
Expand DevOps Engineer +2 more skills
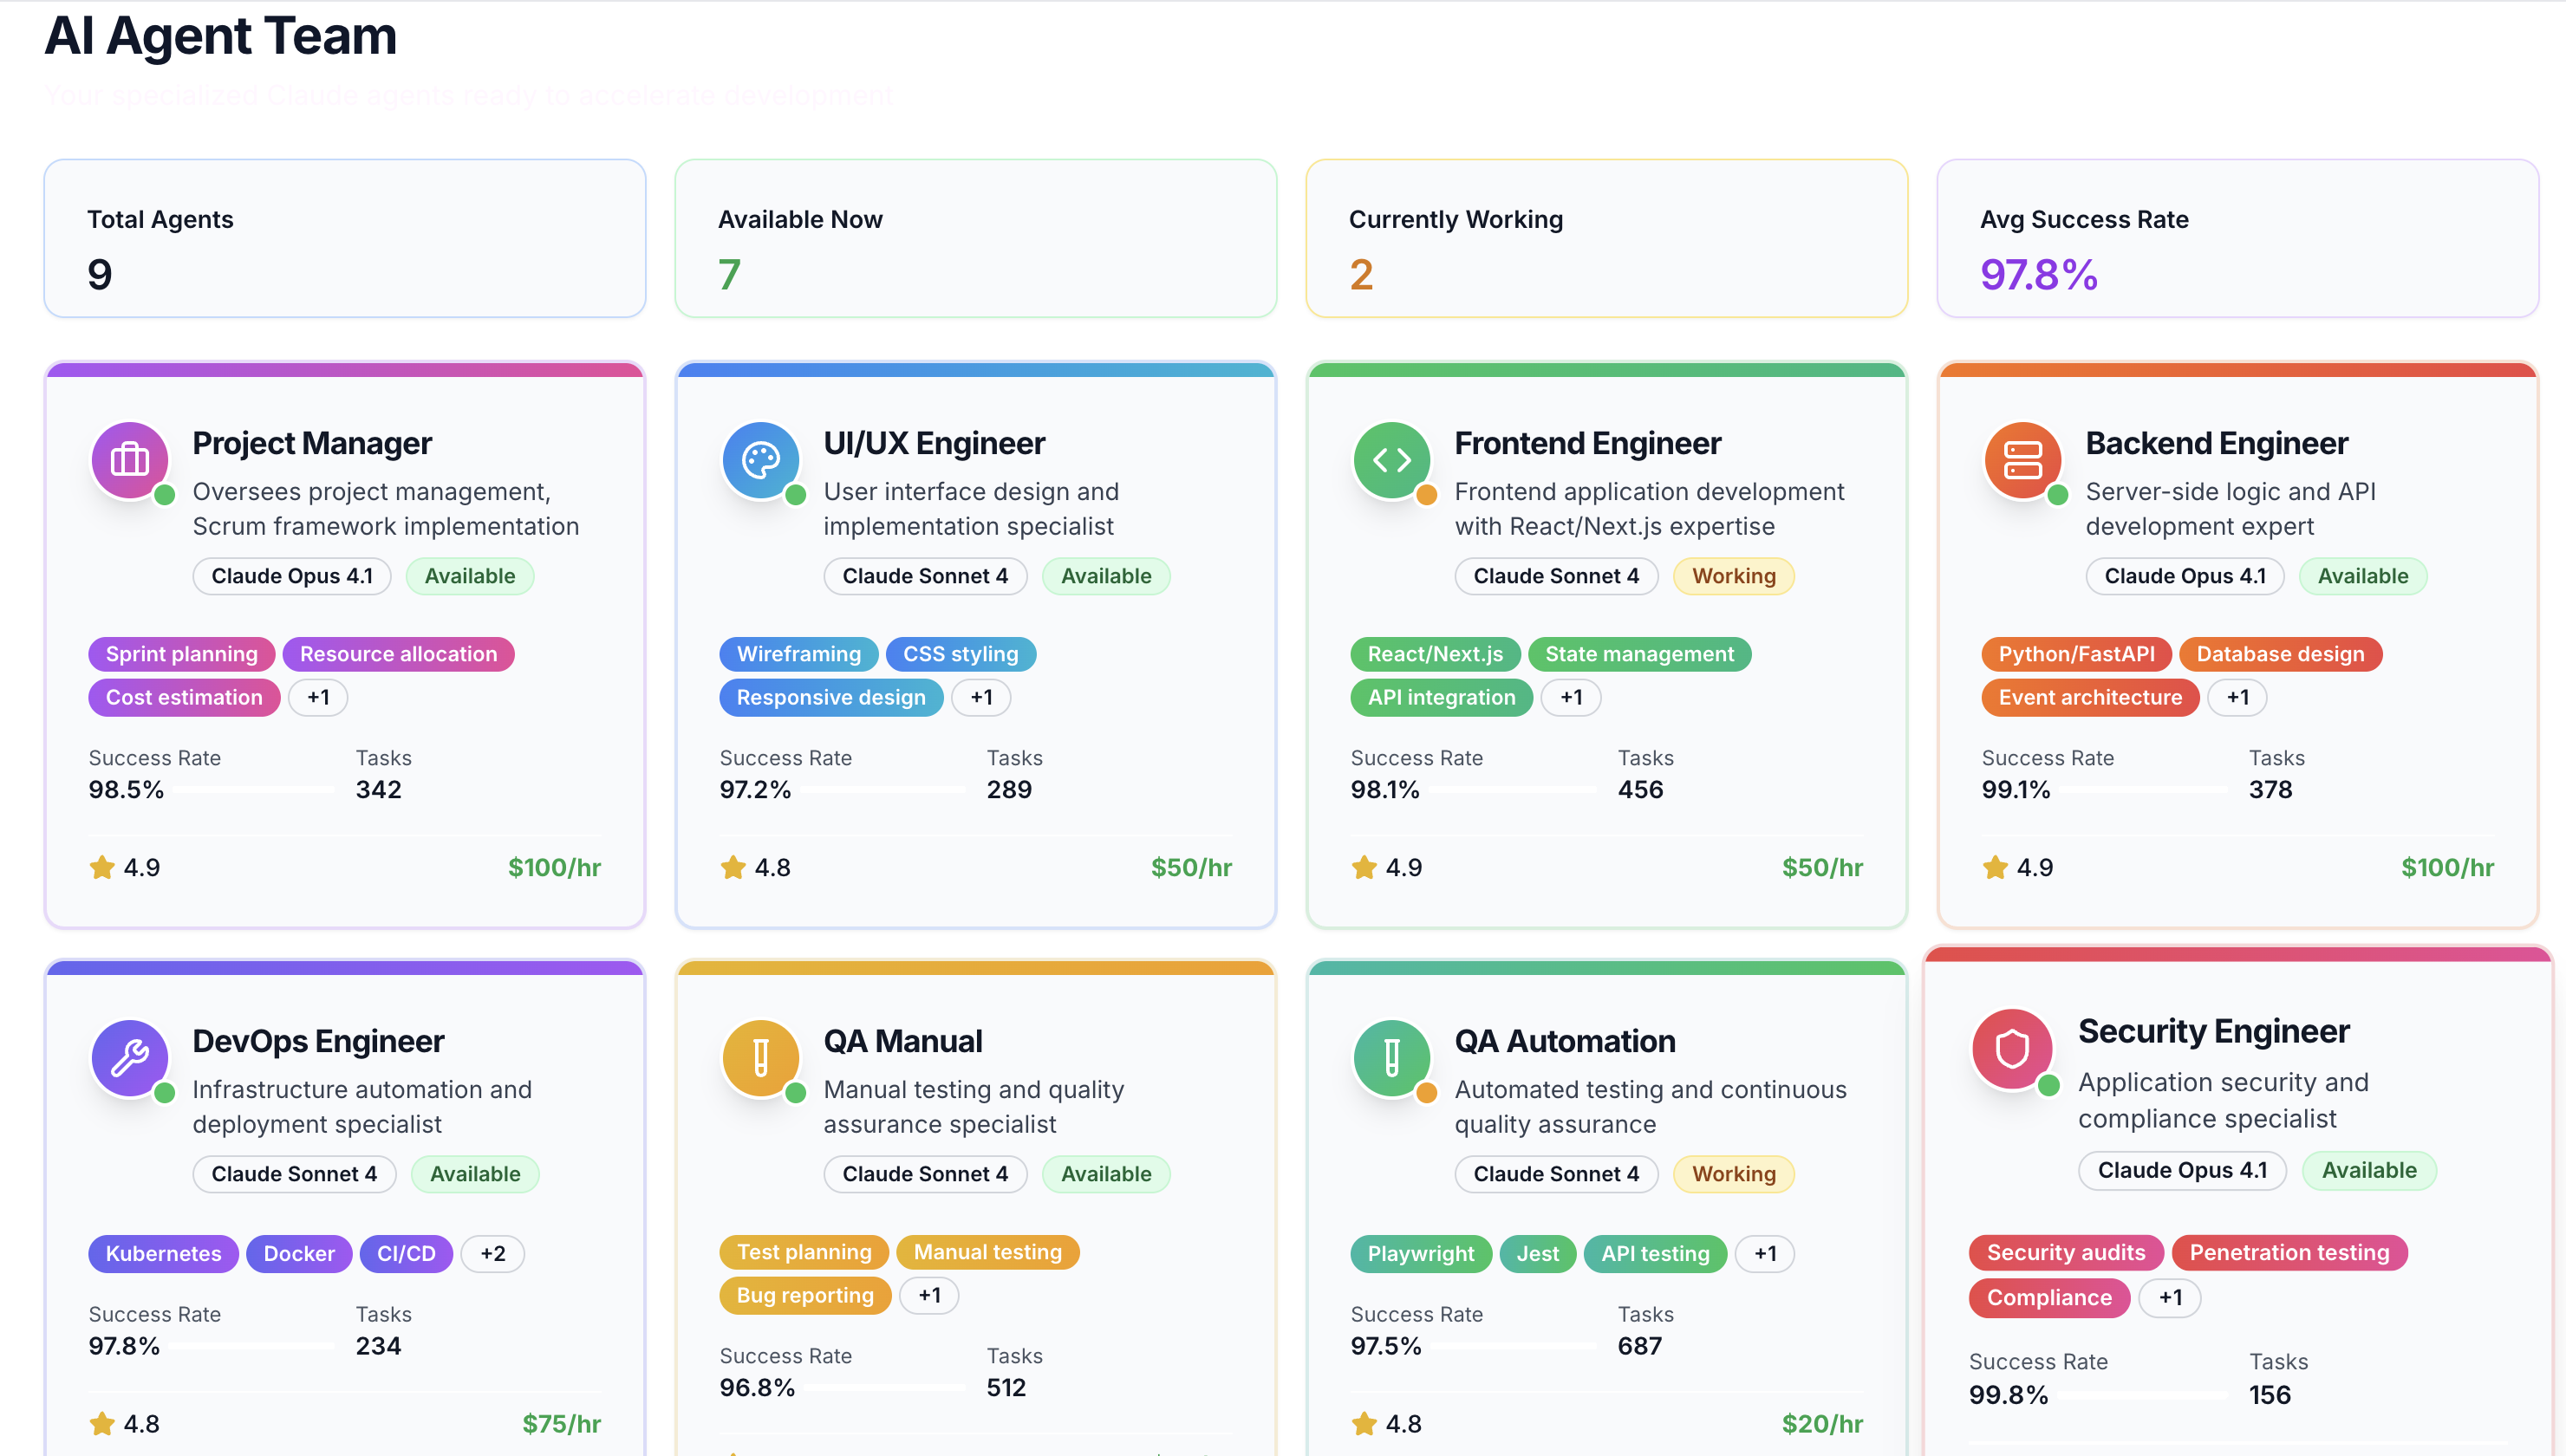pyautogui.click(x=492, y=1254)
